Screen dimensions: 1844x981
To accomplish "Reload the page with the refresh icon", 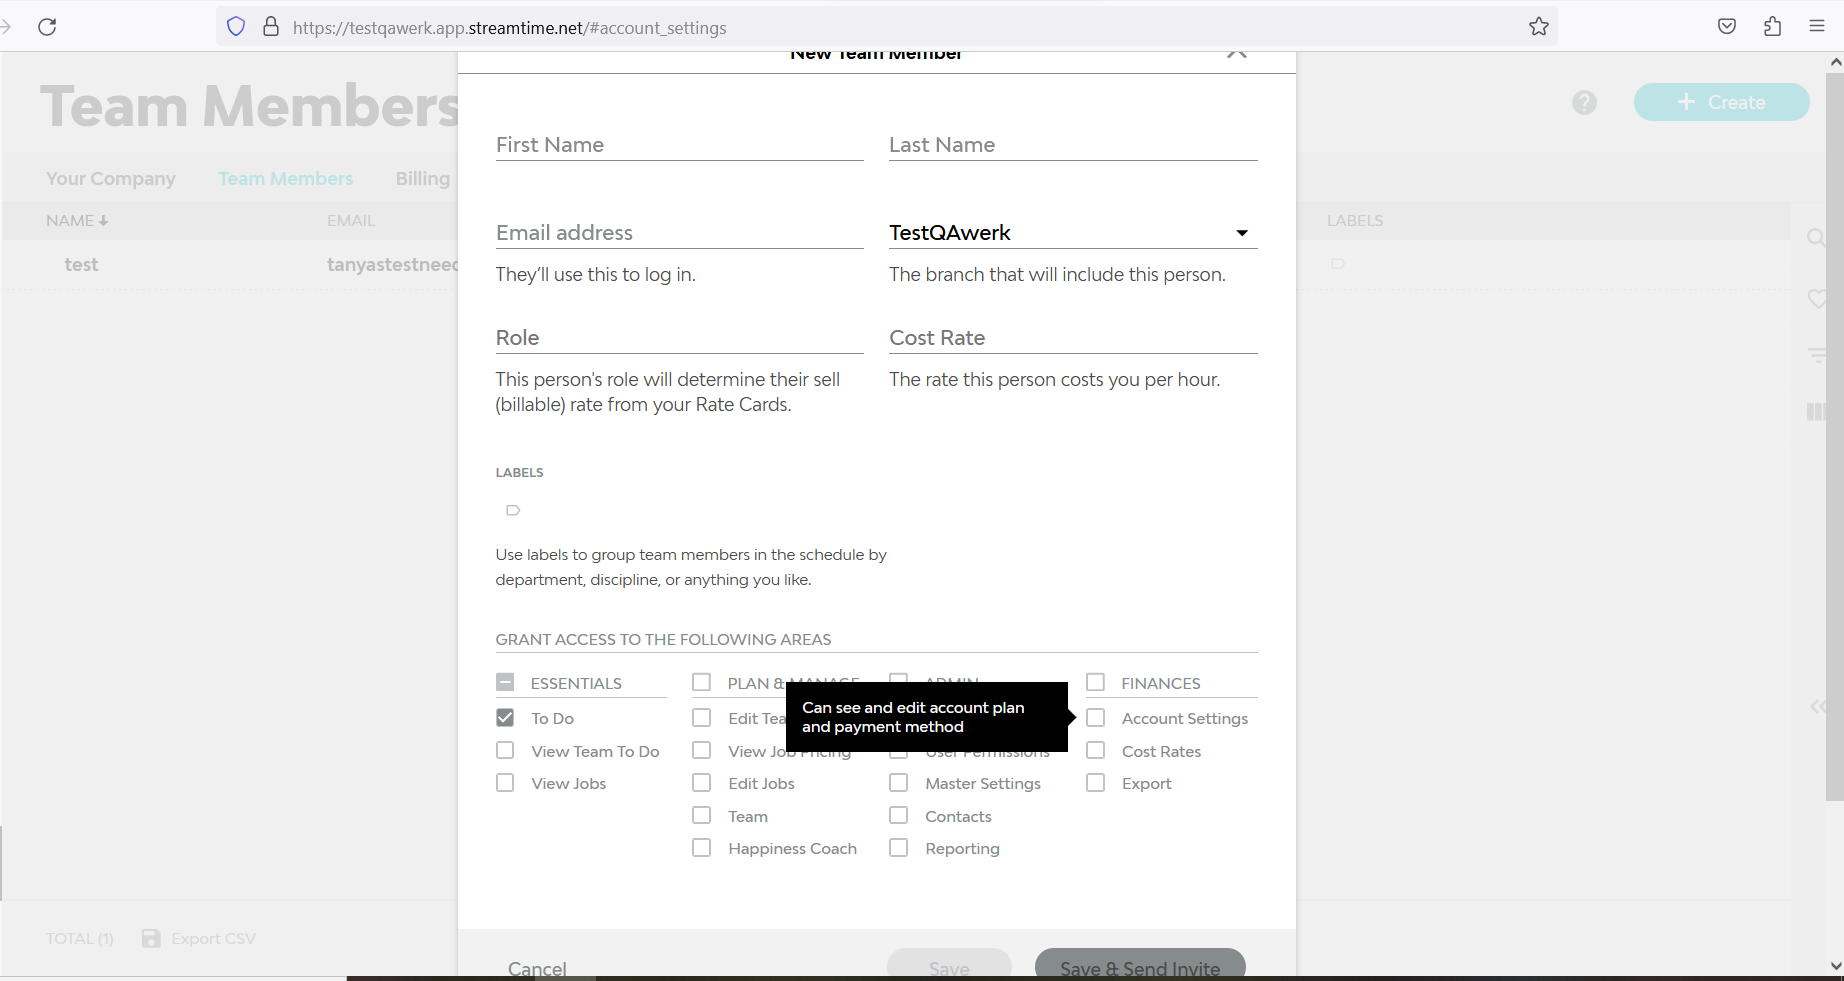I will (47, 27).
